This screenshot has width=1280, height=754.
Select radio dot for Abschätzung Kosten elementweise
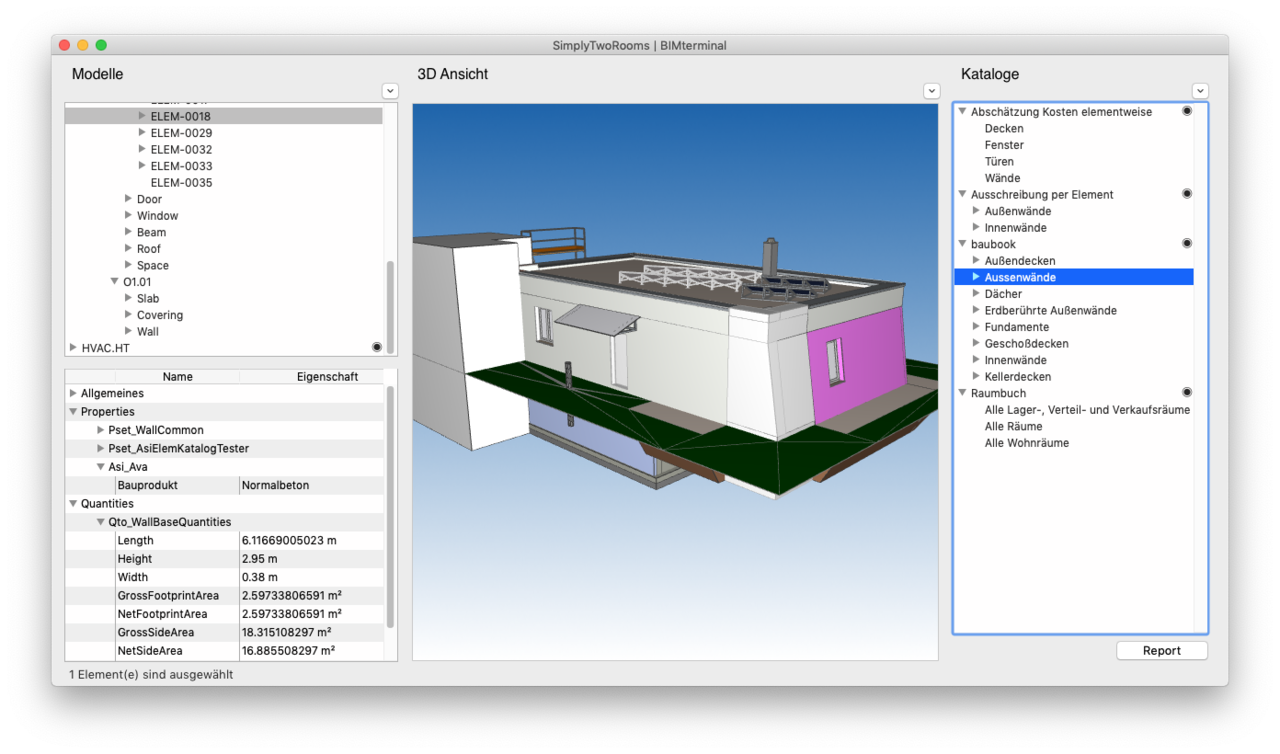tap(1187, 111)
